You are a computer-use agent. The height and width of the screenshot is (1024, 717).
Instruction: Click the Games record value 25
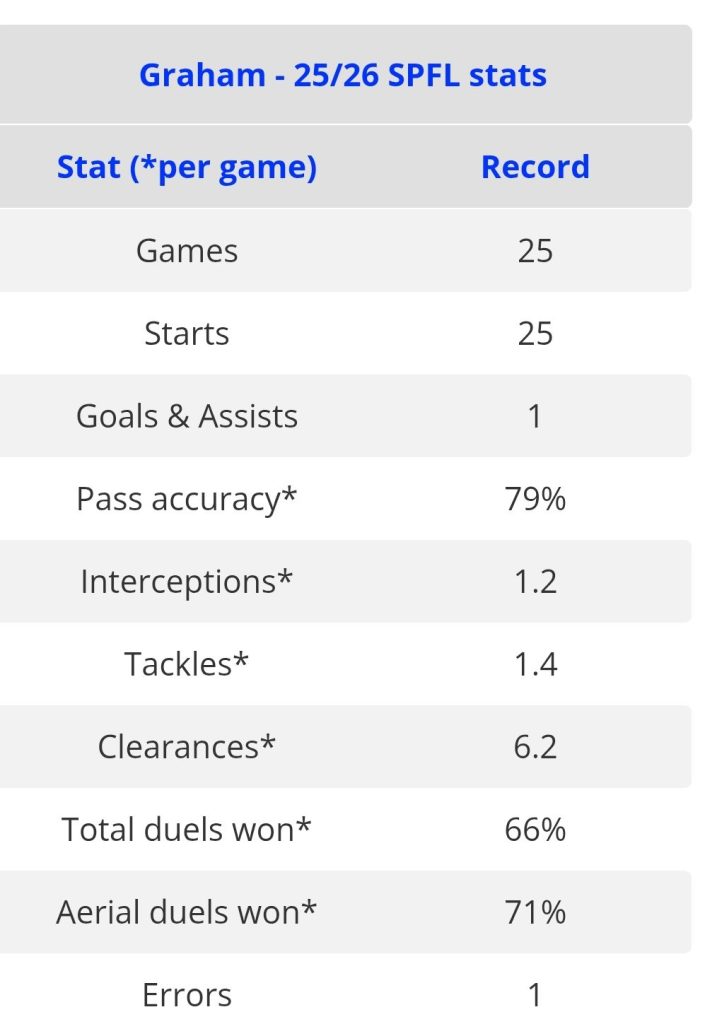pos(535,250)
